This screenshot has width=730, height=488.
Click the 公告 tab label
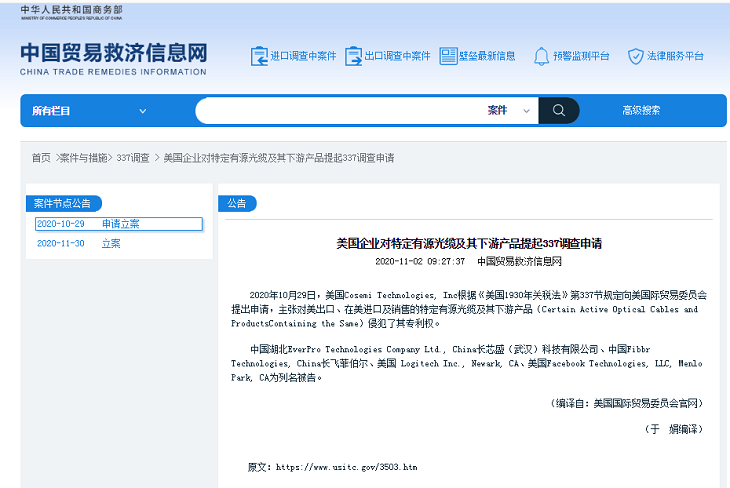[x=237, y=203]
